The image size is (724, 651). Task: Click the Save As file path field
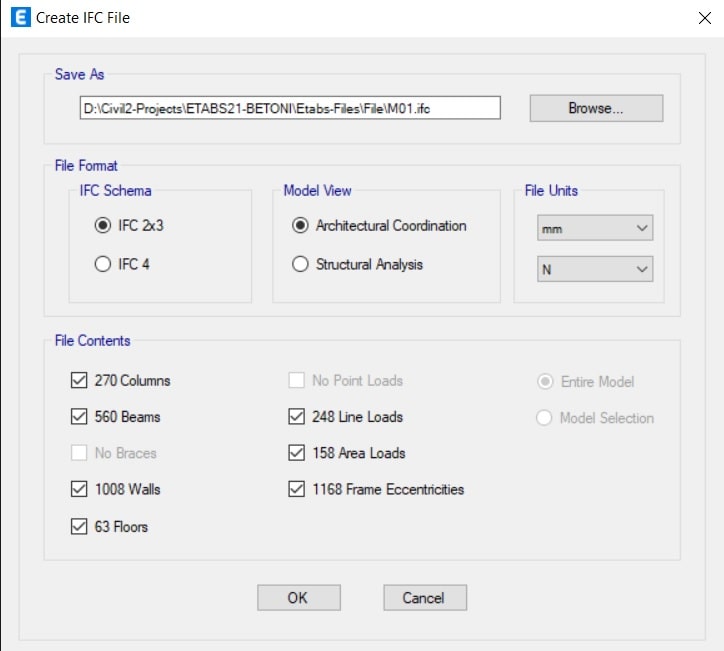coord(289,108)
